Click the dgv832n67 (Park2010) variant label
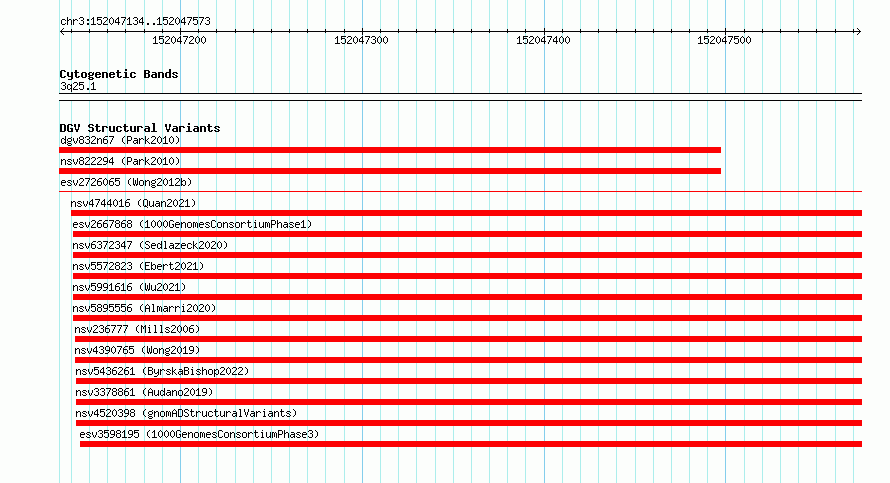Viewport: 890px width, 483px height. click(x=120, y=140)
